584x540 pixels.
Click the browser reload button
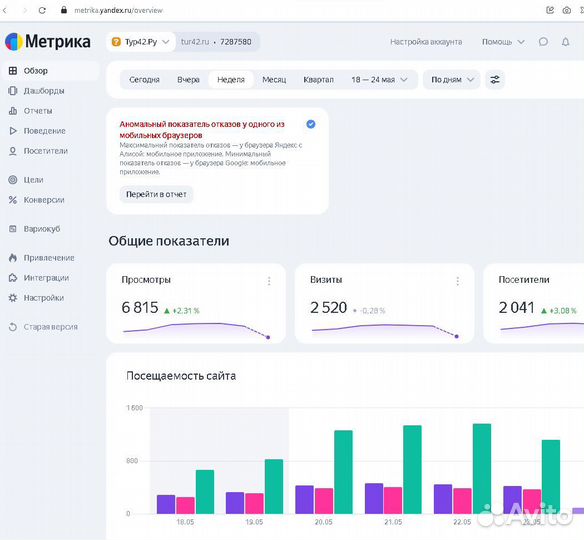pos(42,10)
